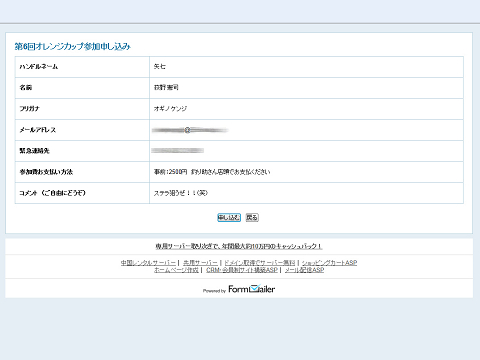The image size is (480, 360).
Task: Follow the CRM 会員制サイト構築ASP link
Action: pyautogui.click(x=242, y=270)
